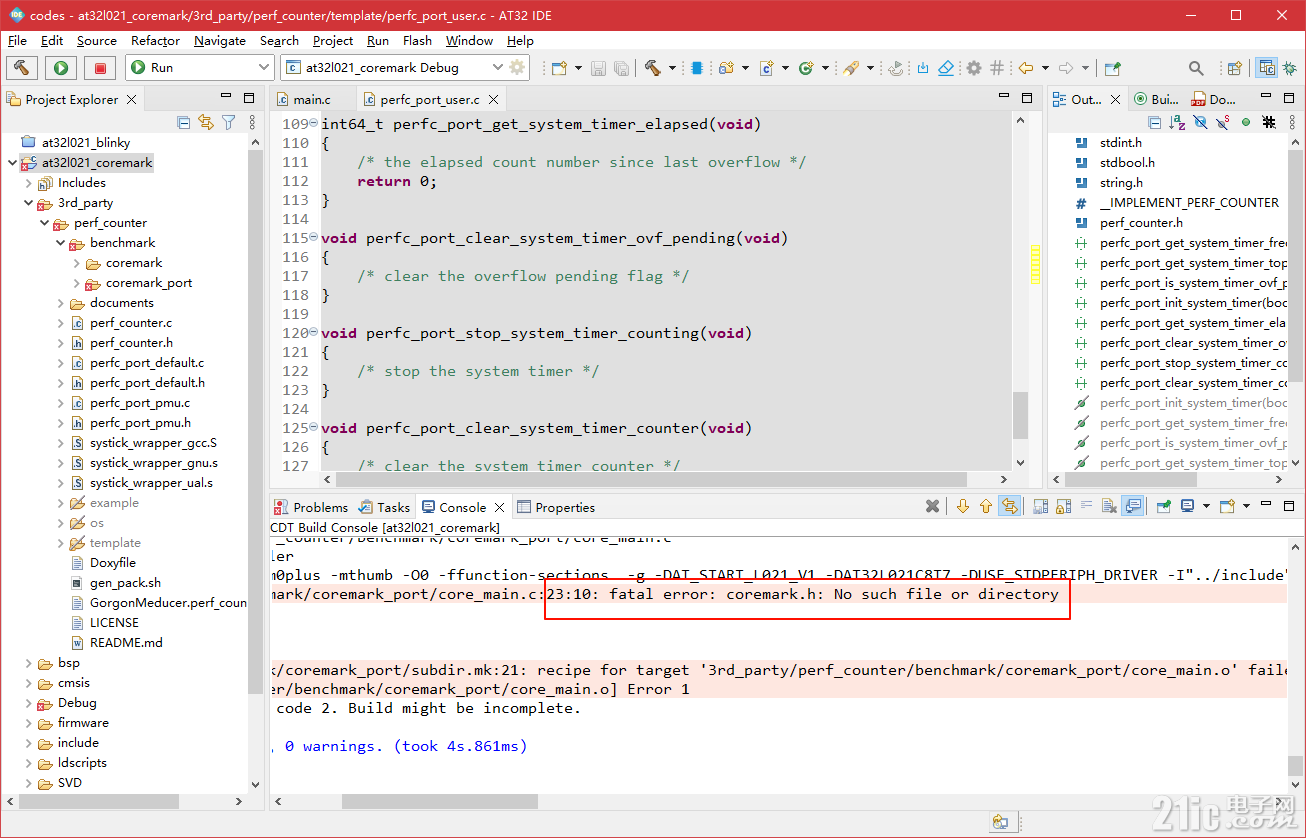The height and width of the screenshot is (838, 1306).
Task: Open the Refactor menu
Action: tap(155, 41)
